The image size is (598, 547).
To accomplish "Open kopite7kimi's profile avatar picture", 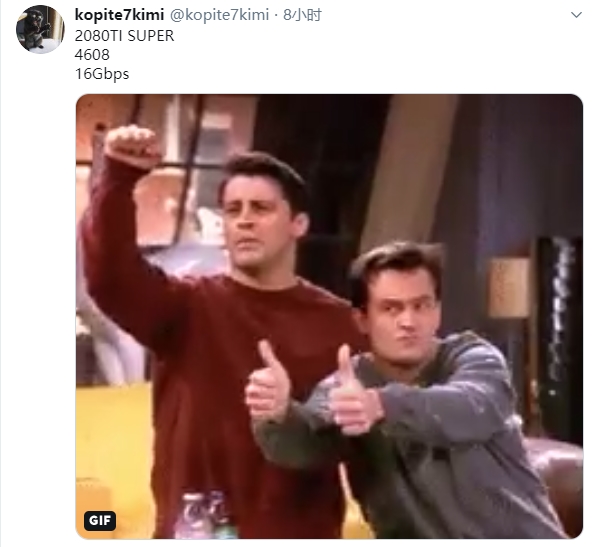I will pos(40,29).
